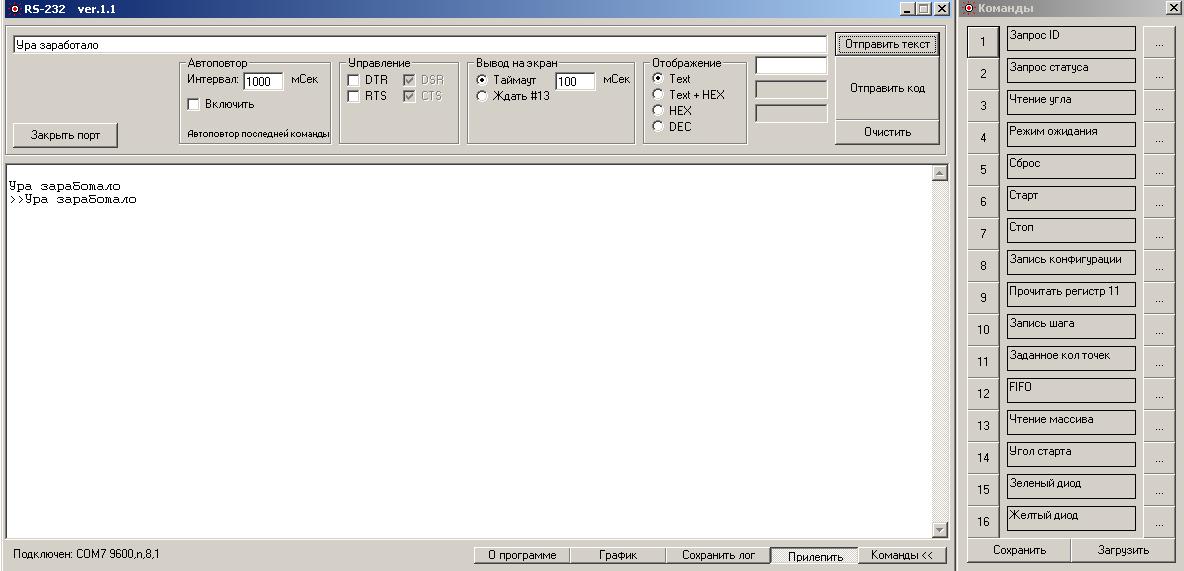1184x571 pixels.
Task: Click numbered button 1 for Запрос ID
Action: pyautogui.click(x=983, y=42)
